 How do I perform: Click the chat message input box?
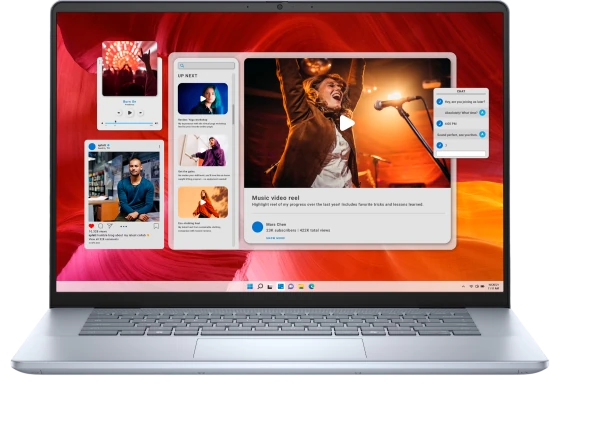point(461,153)
